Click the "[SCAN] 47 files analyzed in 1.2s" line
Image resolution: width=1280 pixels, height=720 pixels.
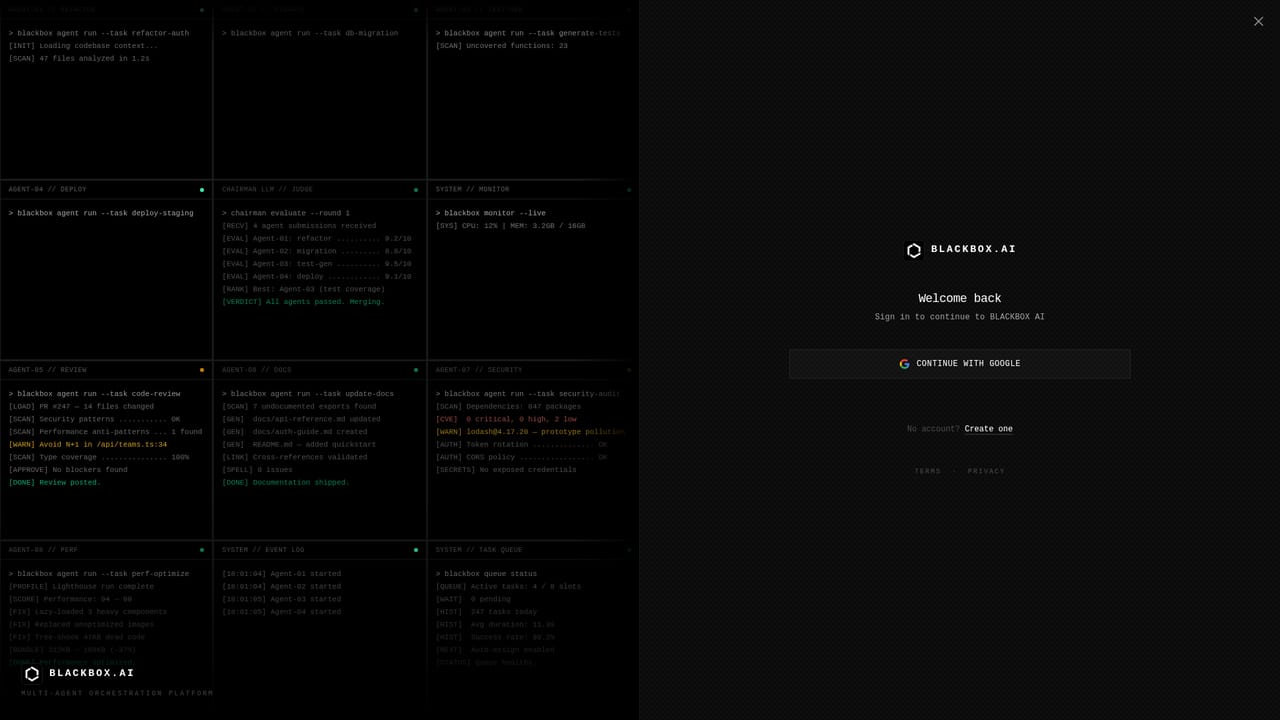79,58
